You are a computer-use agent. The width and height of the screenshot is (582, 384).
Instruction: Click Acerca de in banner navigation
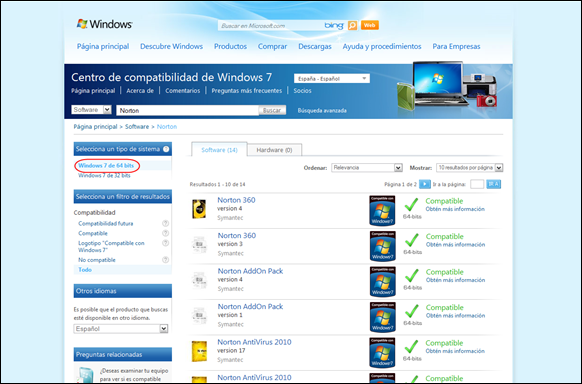coord(140,91)
